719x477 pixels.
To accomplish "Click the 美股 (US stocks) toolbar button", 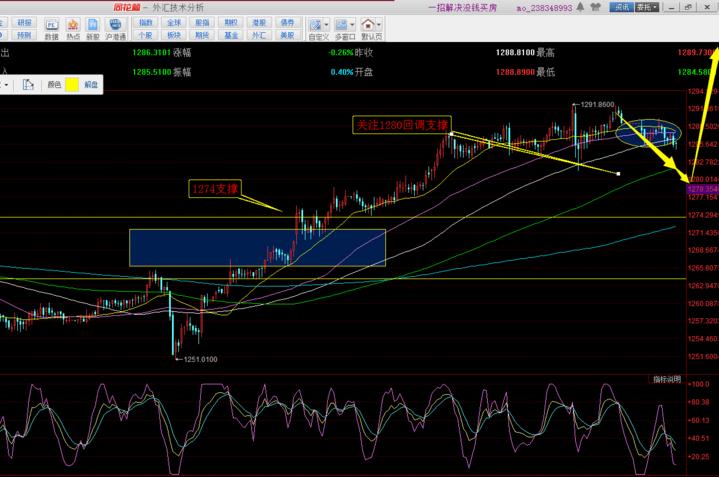I will coord(288,35).
